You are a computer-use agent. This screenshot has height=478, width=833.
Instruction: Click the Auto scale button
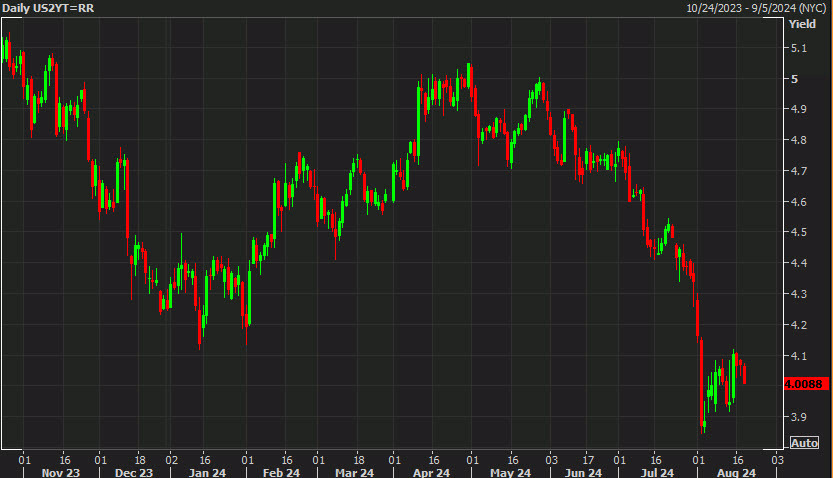pos(804,443)
